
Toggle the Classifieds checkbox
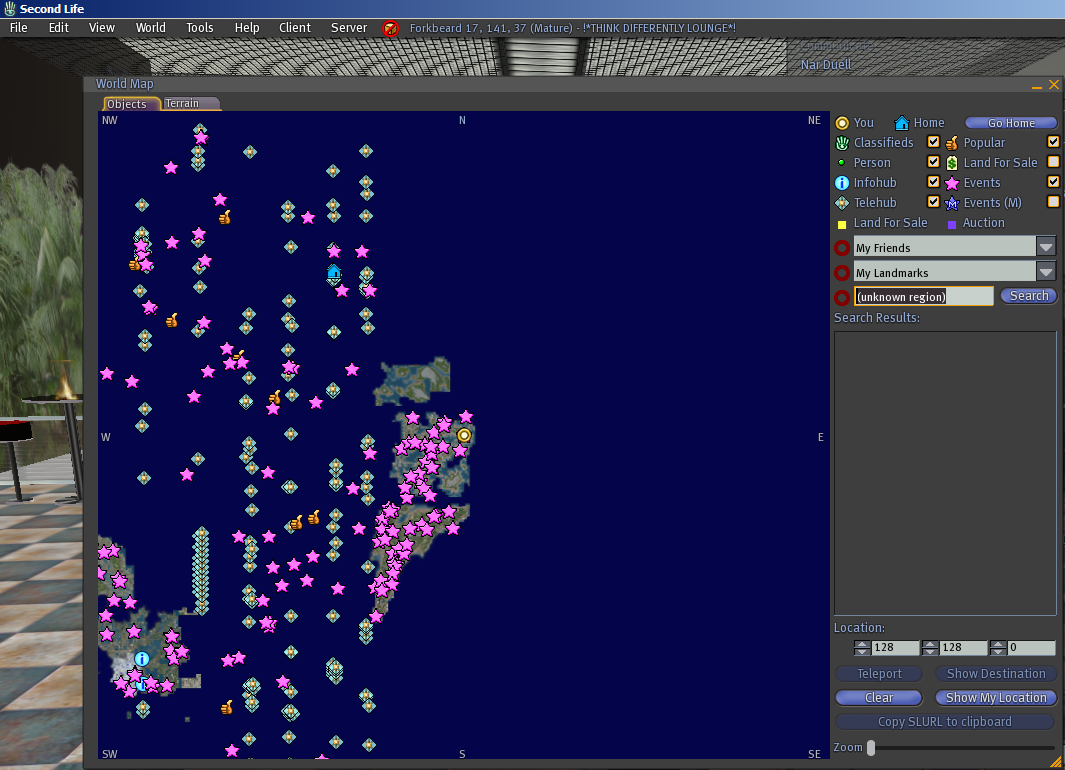pos(933,142)
